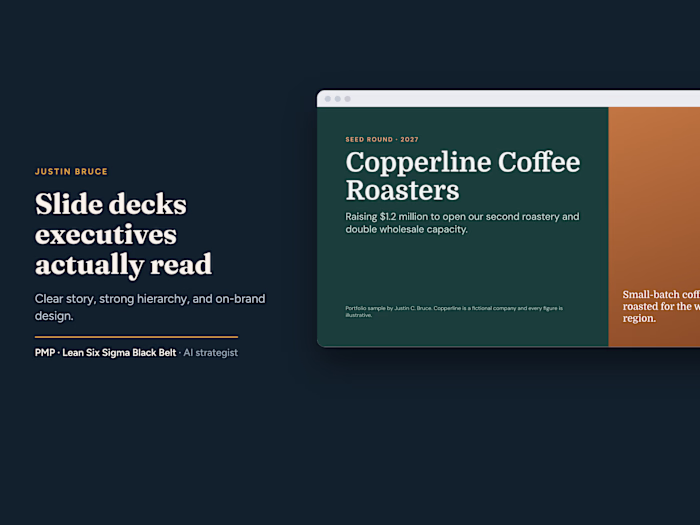Click the third dot in mockup window bar
This screenshot has width=700, height=525.
(x=347, y=99)
